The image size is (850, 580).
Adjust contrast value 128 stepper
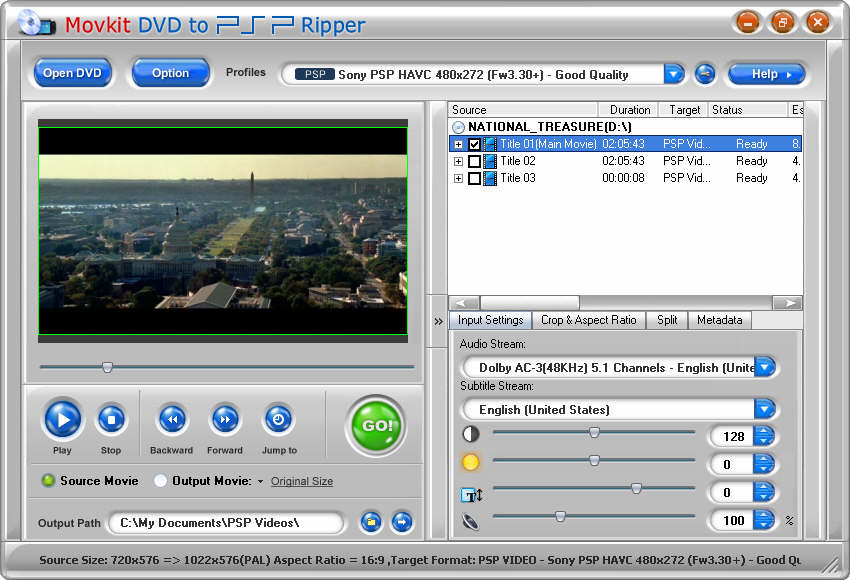(764, 436)
